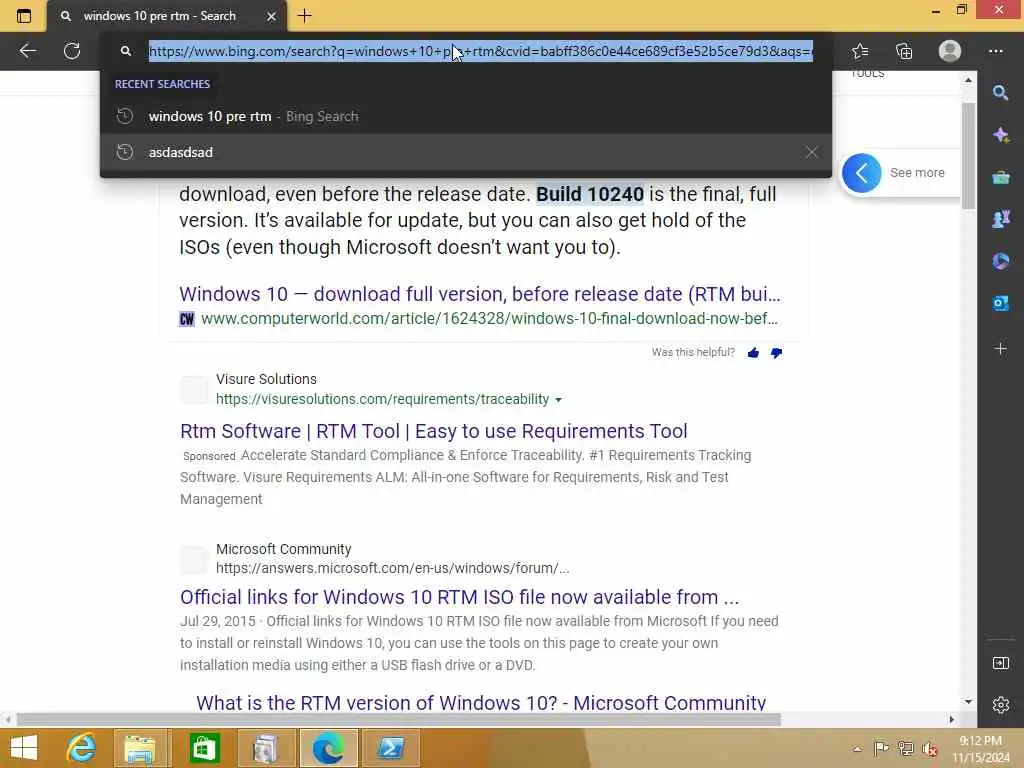Image resolution: width=1024 pixels, height=768 pixels.
Task: Open the user profile avatar
Action: (950, 51)
